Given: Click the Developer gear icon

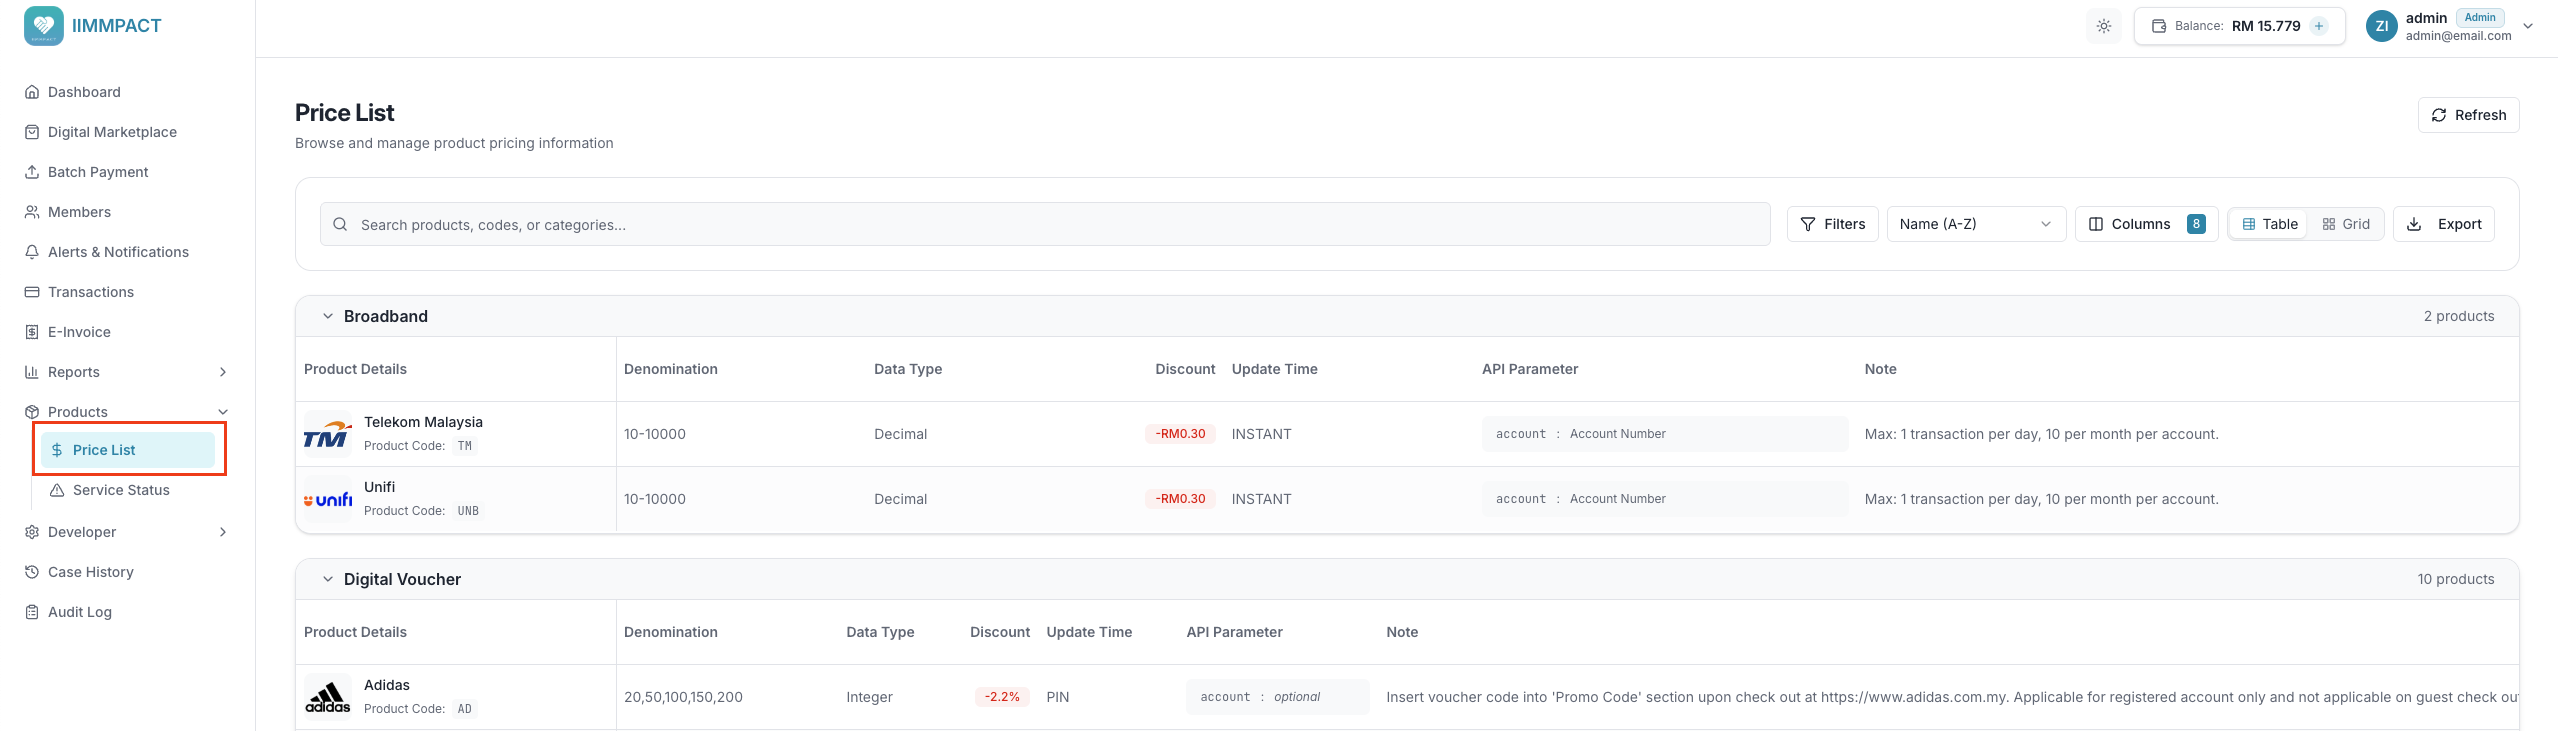Looking at the screenshot, I should (x=32, y=532).
